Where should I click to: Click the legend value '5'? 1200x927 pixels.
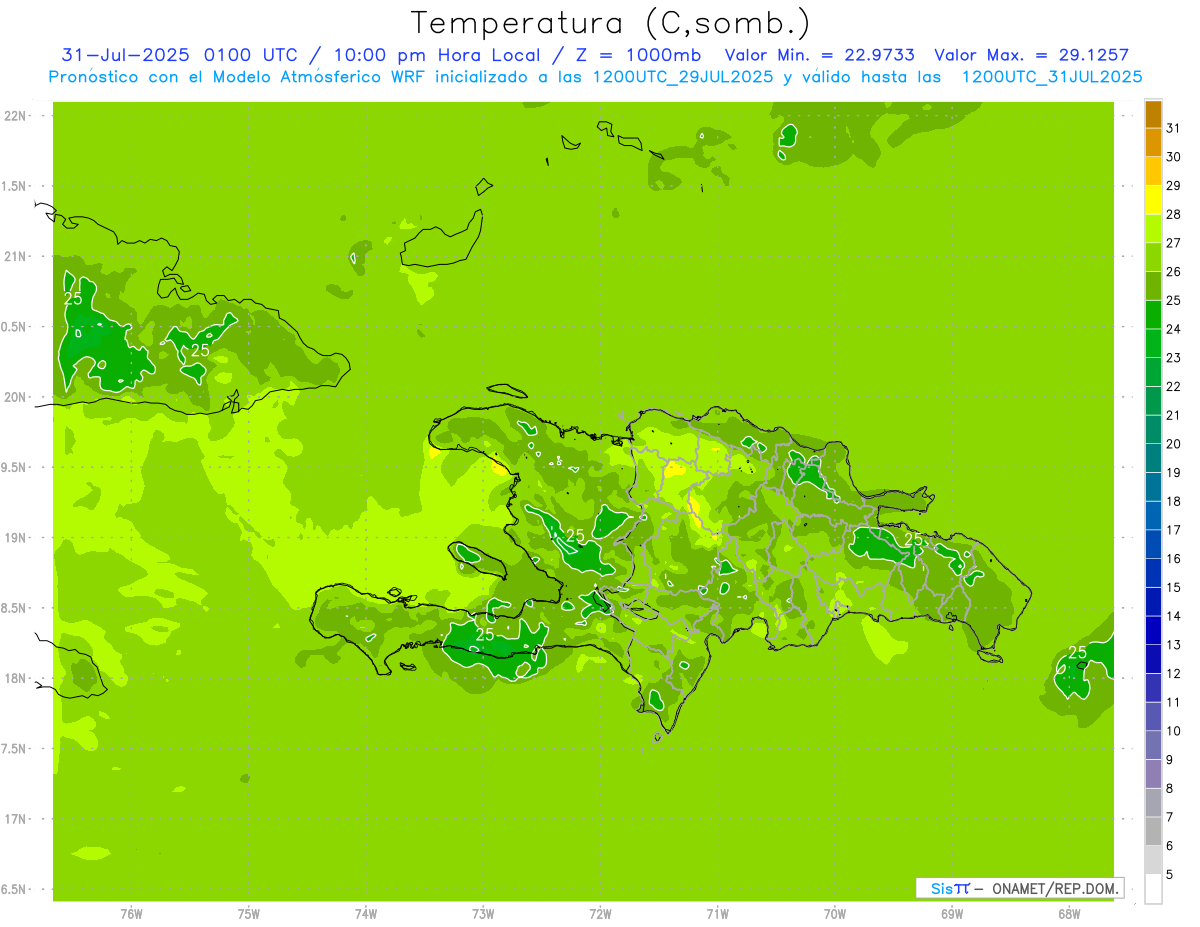1169,874
